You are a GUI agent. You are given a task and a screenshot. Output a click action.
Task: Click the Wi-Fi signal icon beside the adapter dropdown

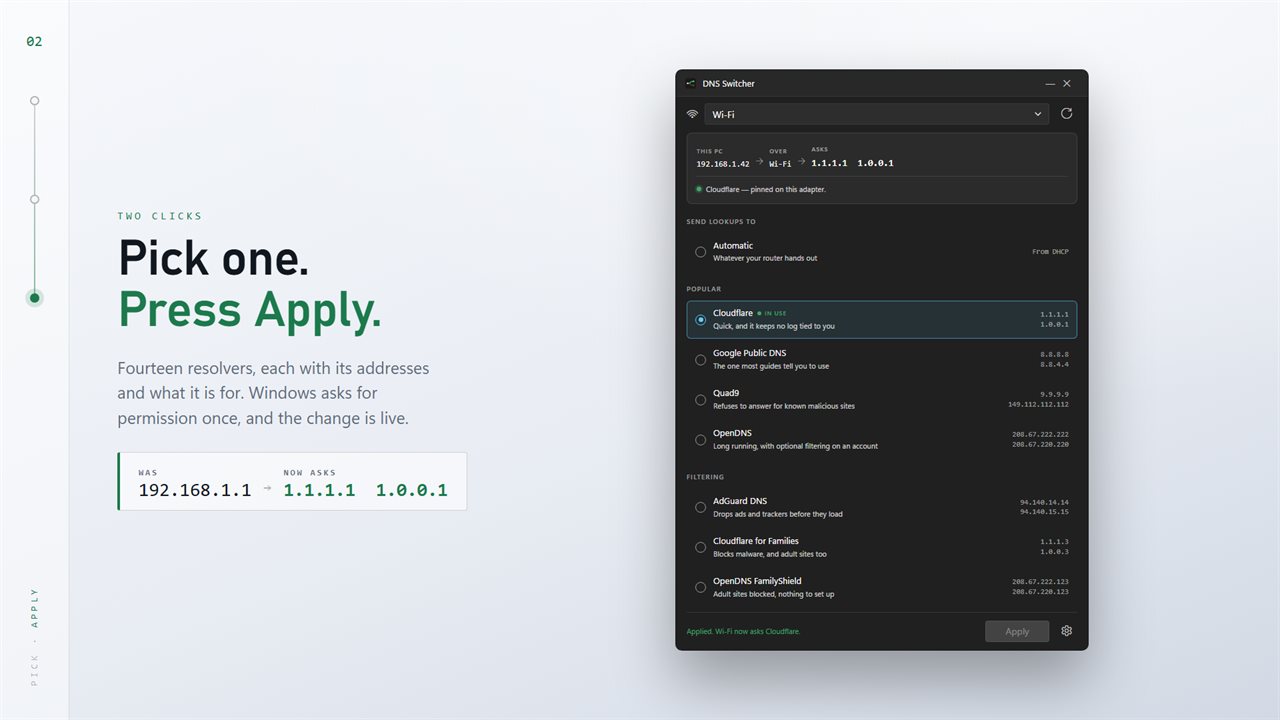click(692, 115)
